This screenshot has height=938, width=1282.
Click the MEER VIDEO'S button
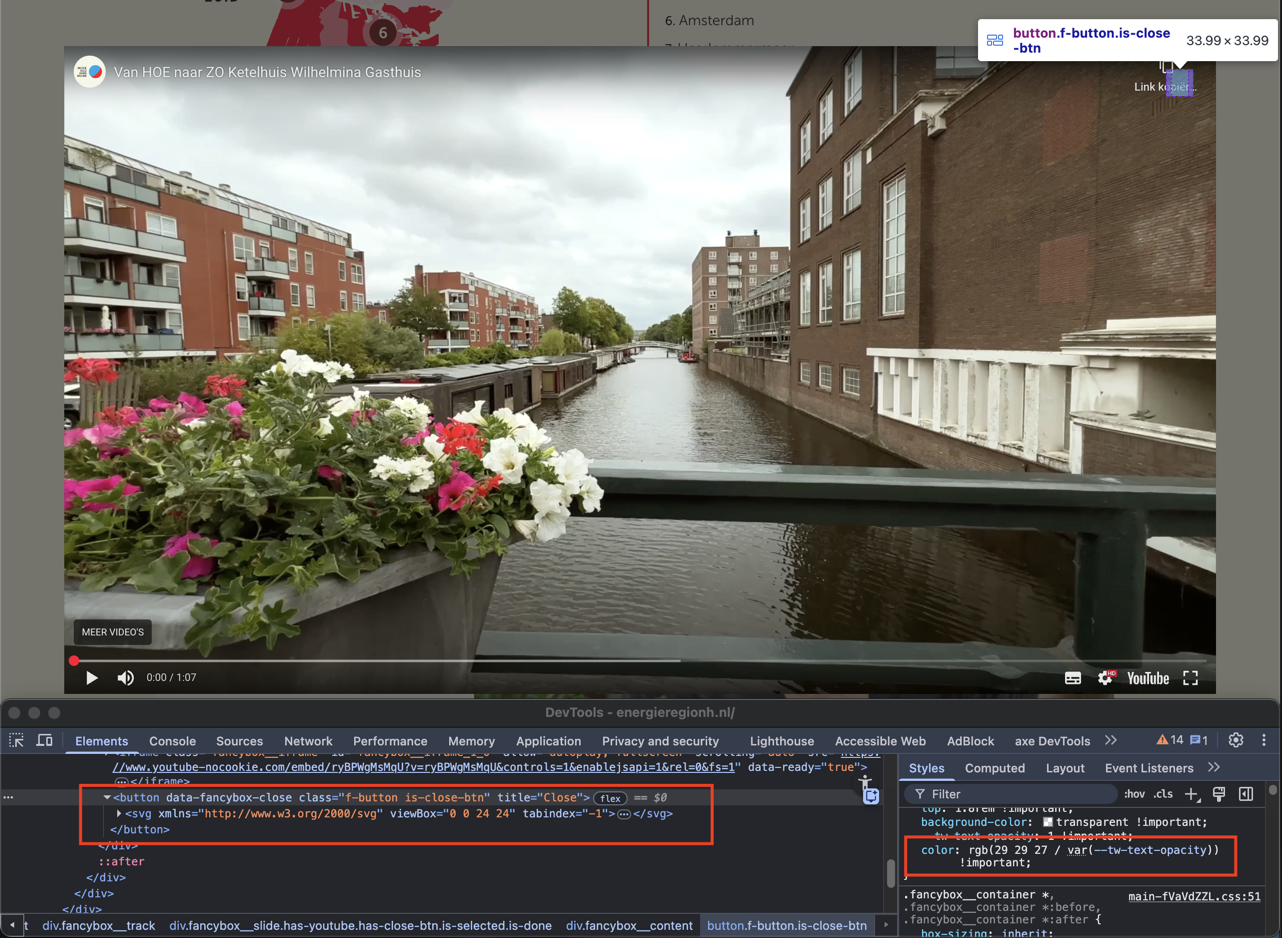[113, 632]
